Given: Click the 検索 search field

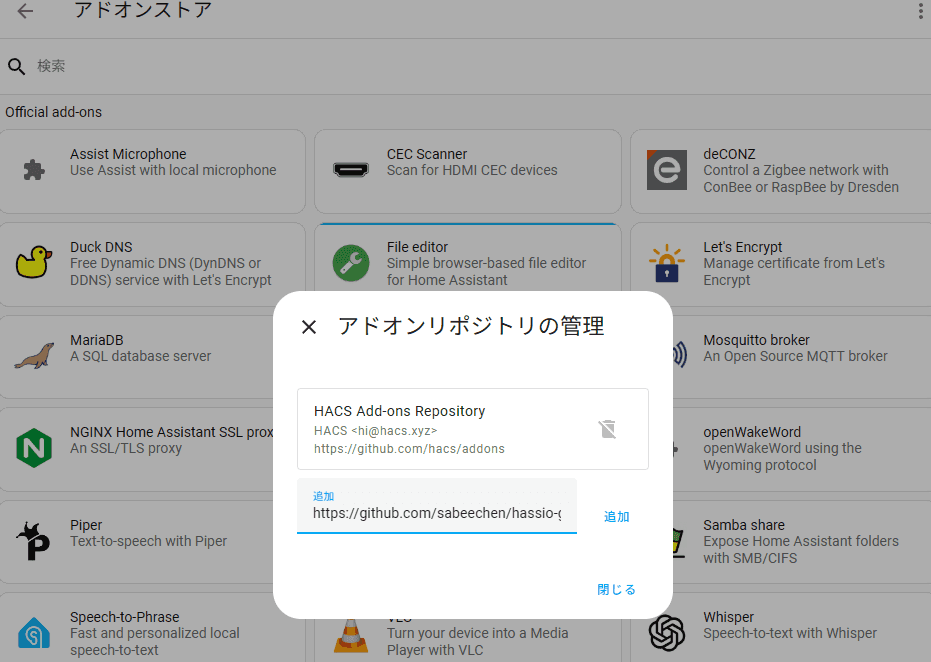Looking at the screenshot, I should click(475, 66).
